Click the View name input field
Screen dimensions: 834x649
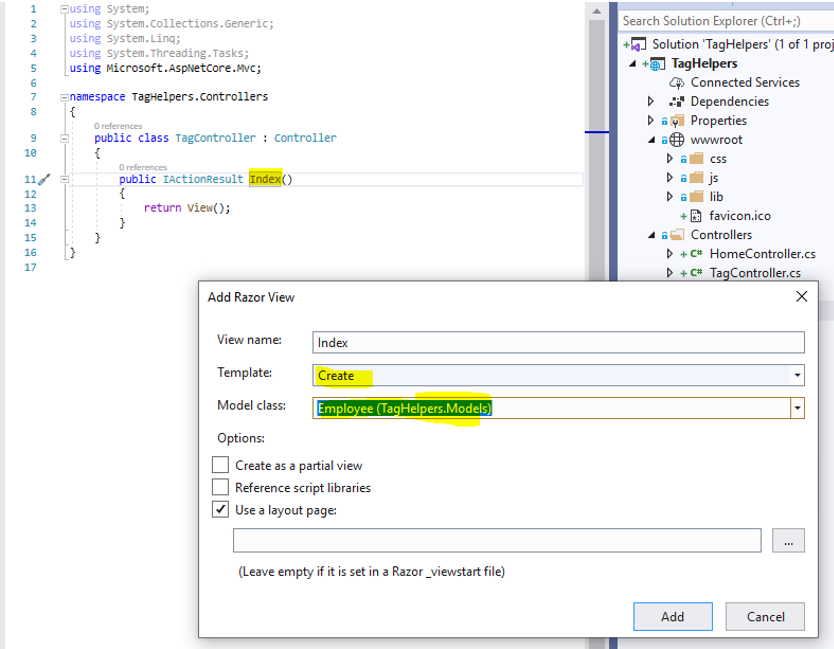(500, 342)
